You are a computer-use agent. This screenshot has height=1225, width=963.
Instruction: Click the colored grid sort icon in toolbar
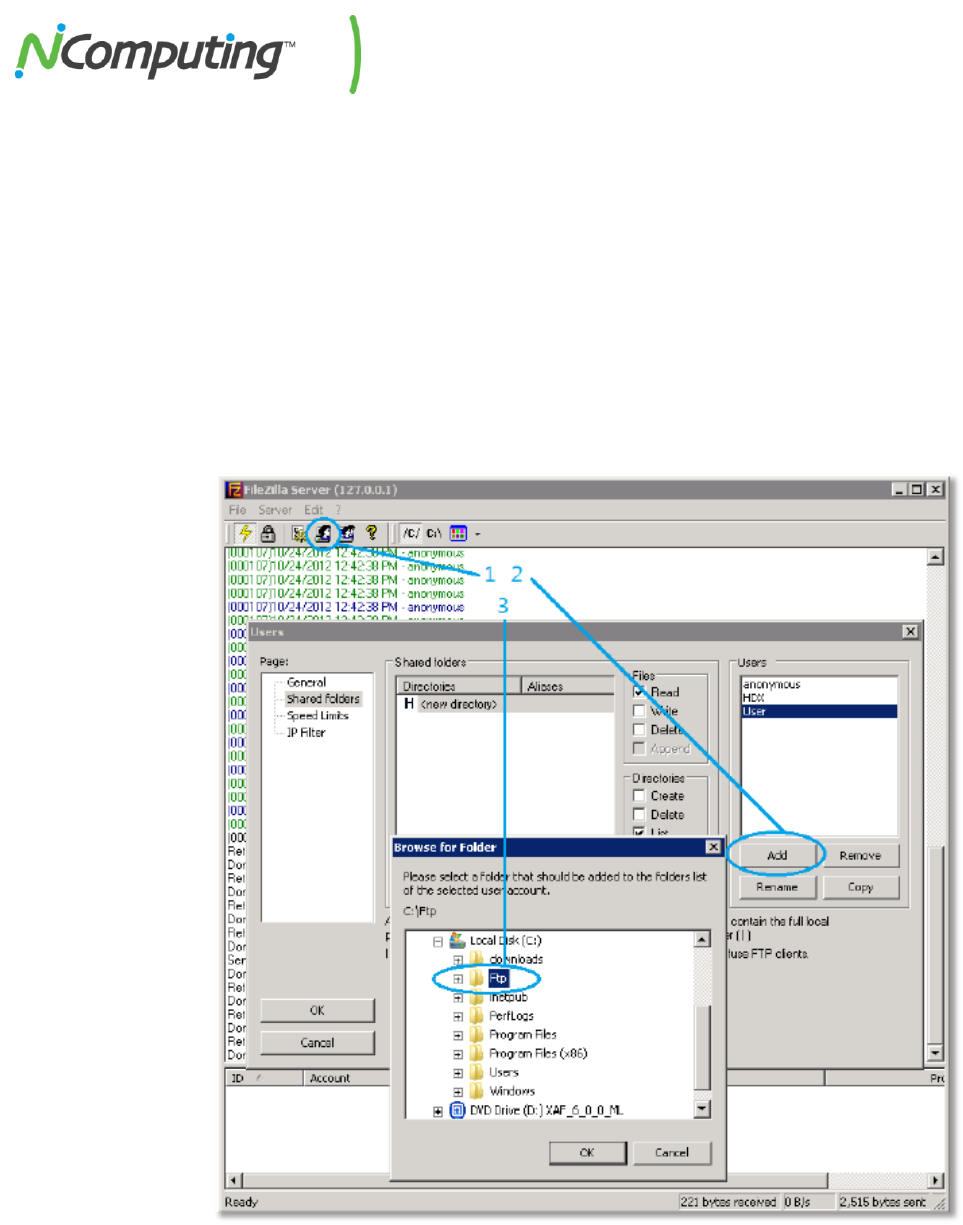(459, 534)
